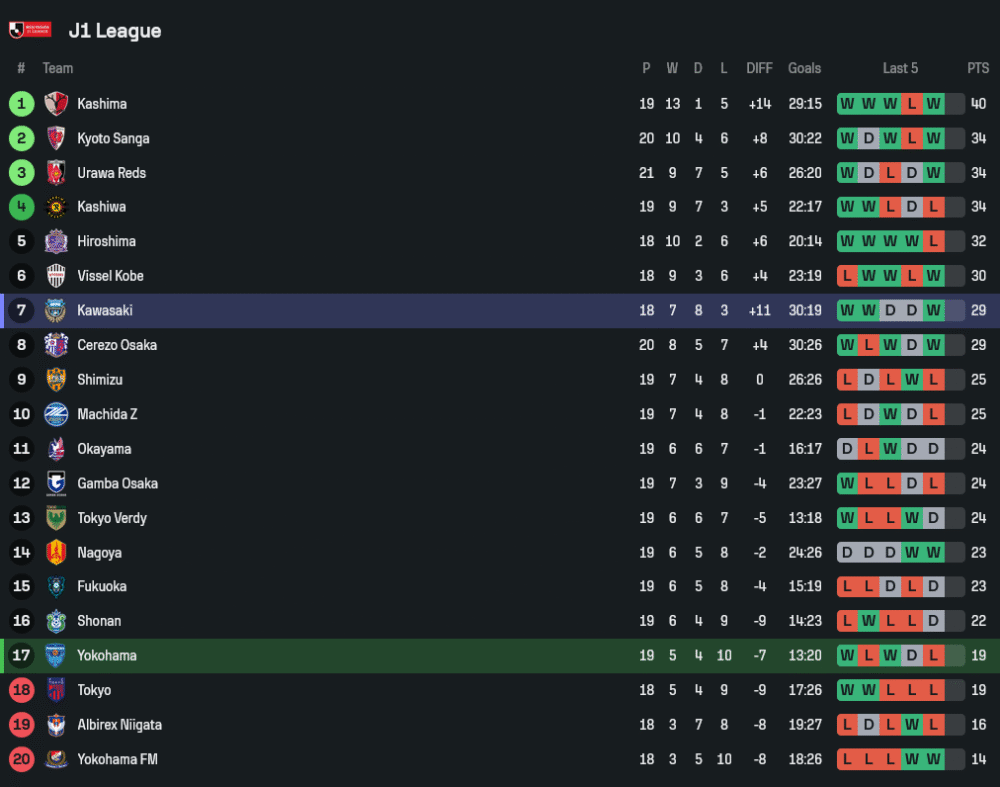Click the Goals column header
The width and height of the screenshot is (1000, 787).
coord(804,68)
